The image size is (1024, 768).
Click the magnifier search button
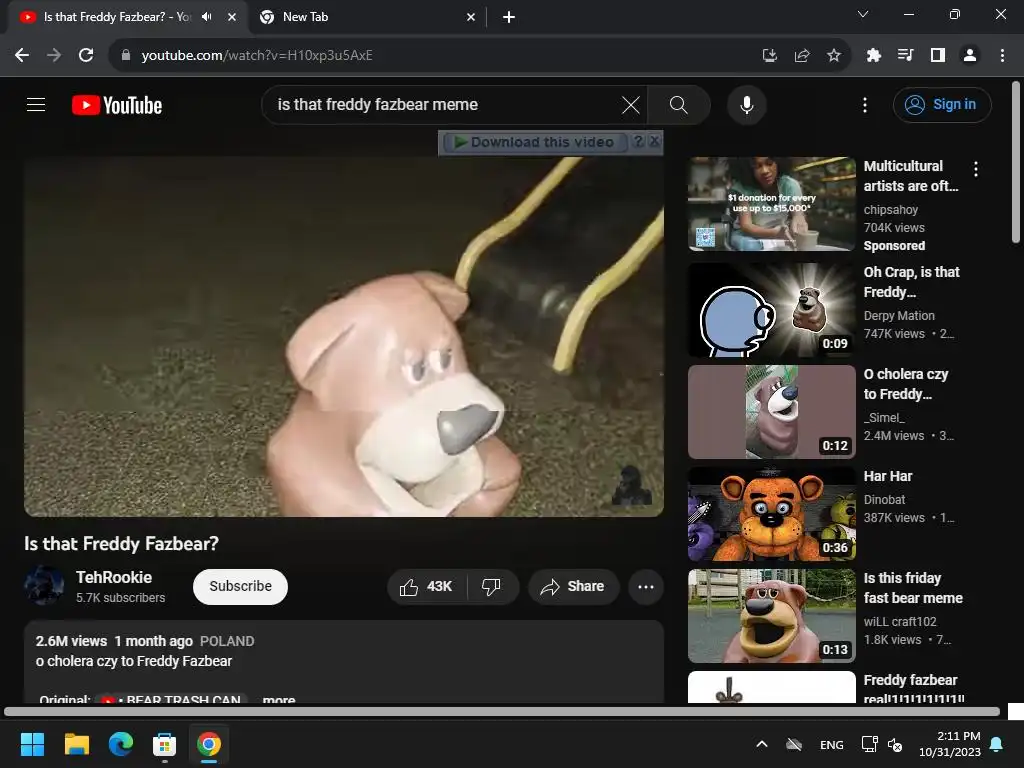(679, 104)
